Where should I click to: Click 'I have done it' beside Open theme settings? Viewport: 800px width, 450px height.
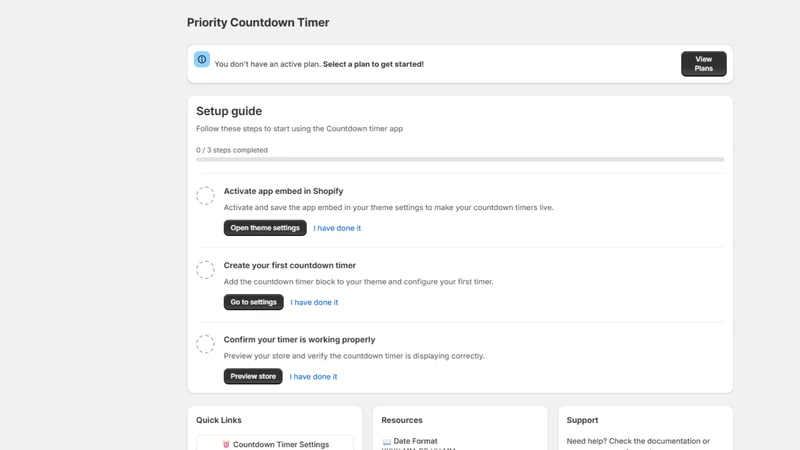(x=337, y=228)
